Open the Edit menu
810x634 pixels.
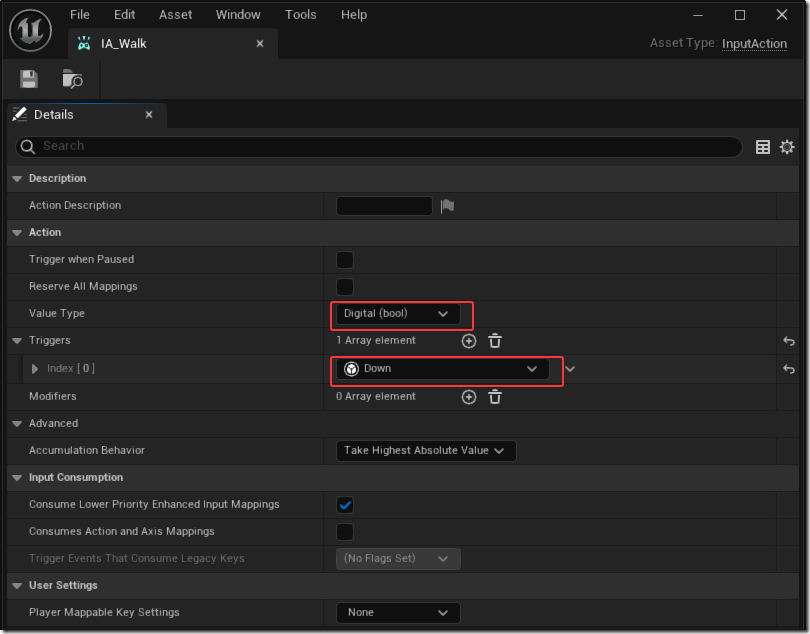124,14
